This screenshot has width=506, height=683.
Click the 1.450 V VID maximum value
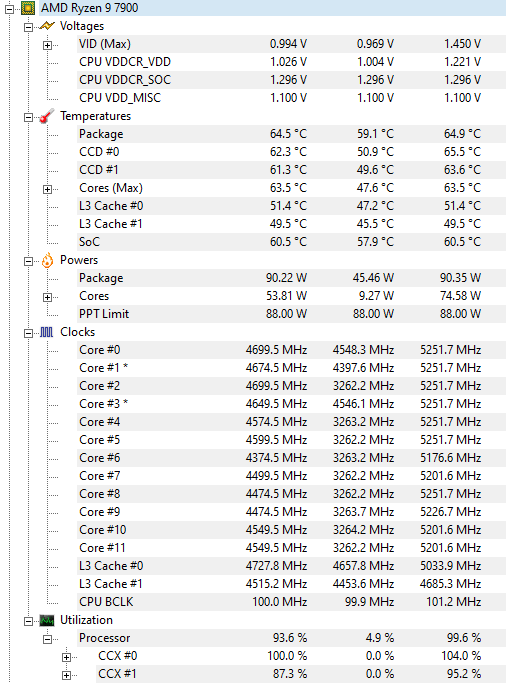[x=462, y=44]
